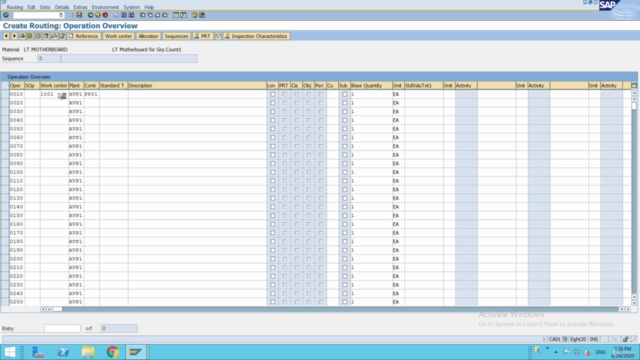The width and height of the screenshot is (640, 360).
Task: Click the Print icon in standard toolbar
Action: point(116,15)
